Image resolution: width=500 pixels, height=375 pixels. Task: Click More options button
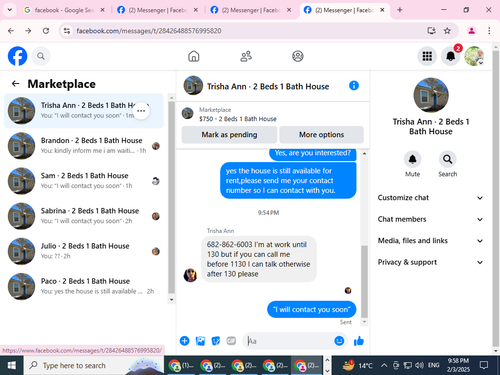click(x=321, y=135)
